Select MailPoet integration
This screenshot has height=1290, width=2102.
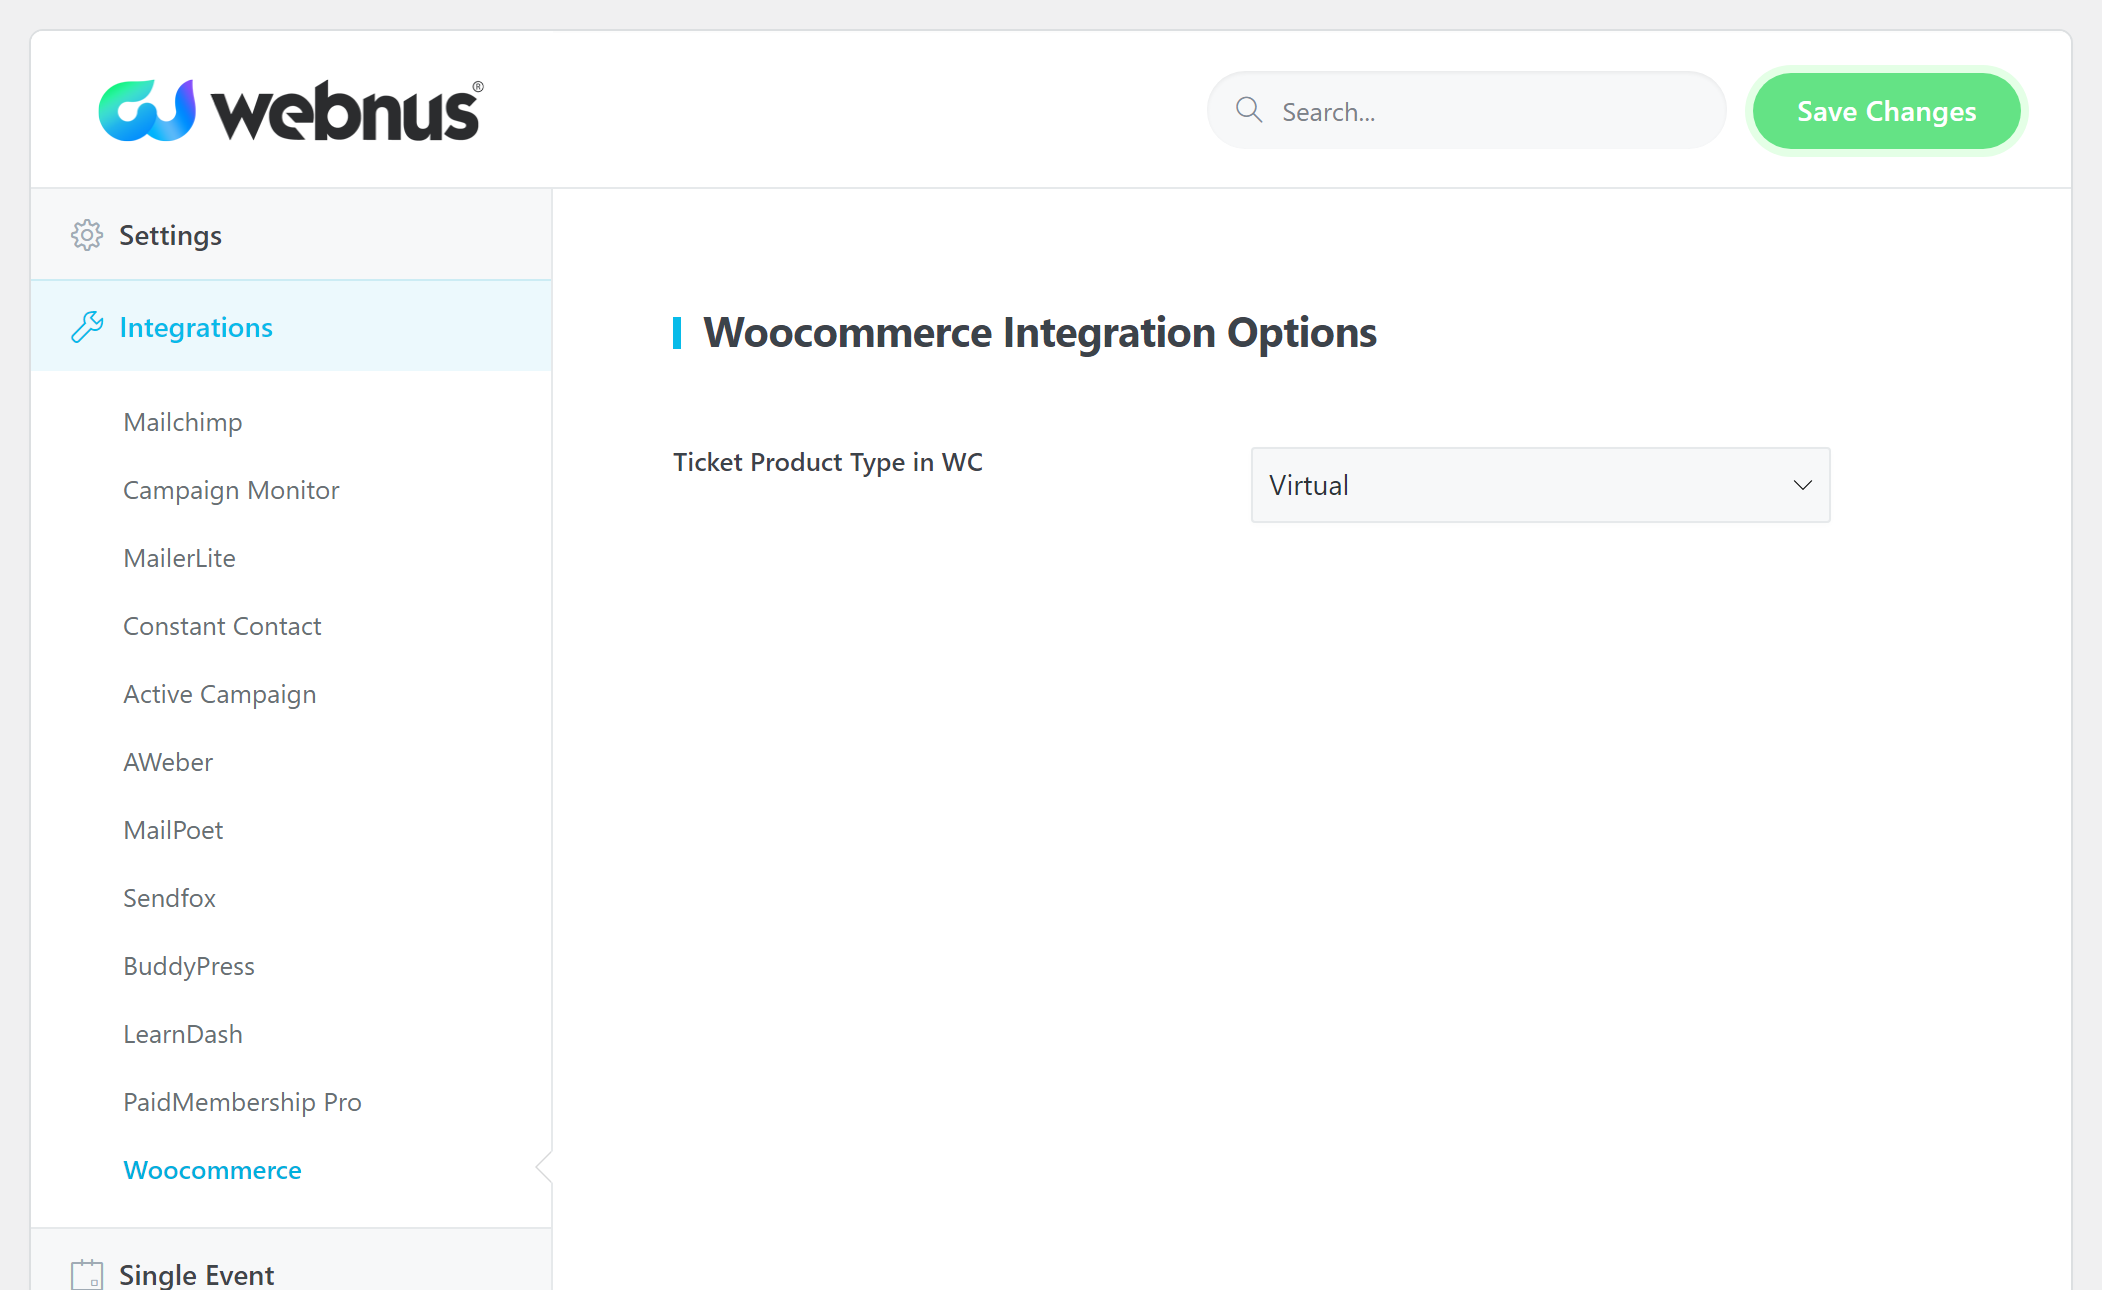173,830
